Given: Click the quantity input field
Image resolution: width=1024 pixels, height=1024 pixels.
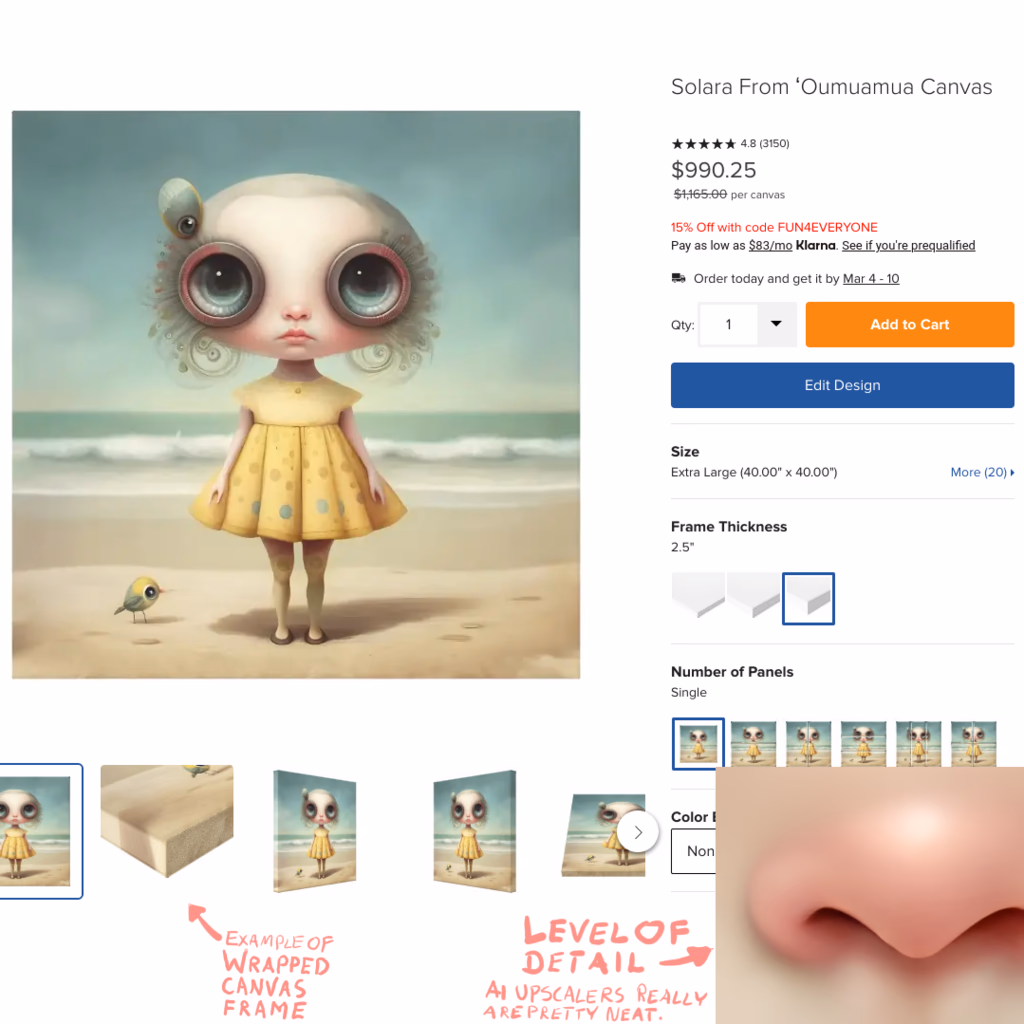Looking at the screenshot, I should (x=728, y=324).
